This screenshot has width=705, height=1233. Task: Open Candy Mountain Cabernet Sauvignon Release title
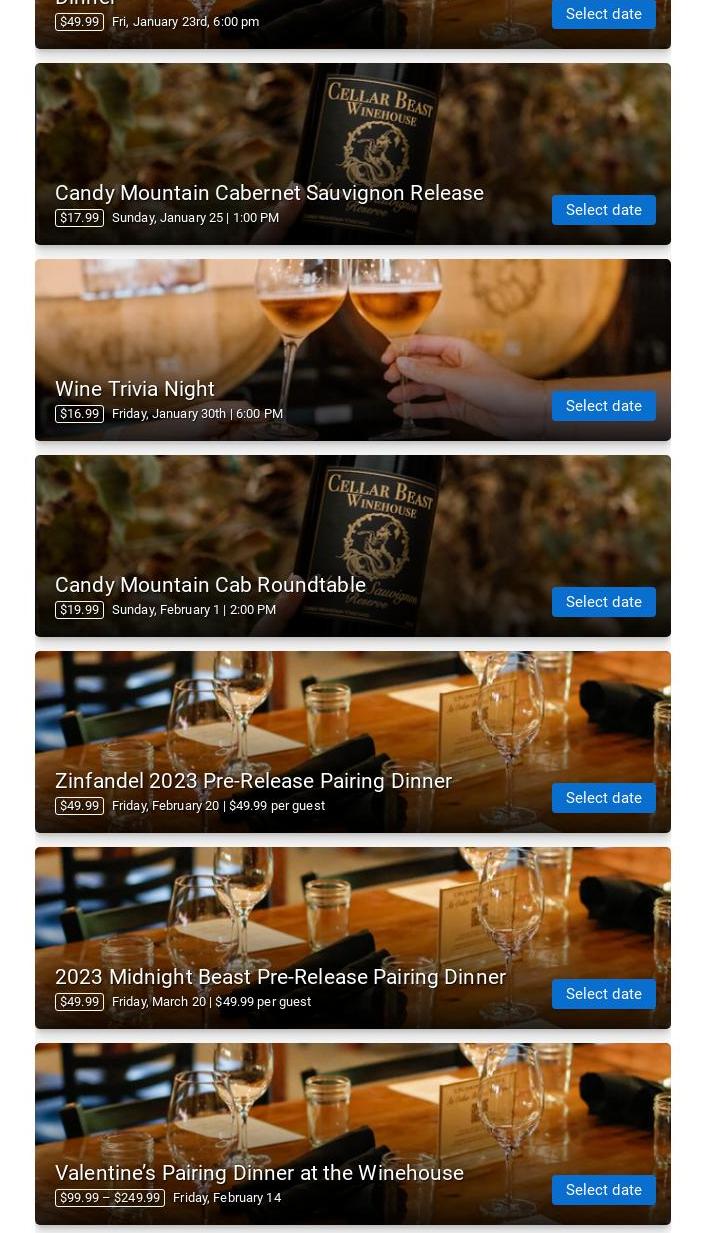pyautogui.click(x=269, y=193)
